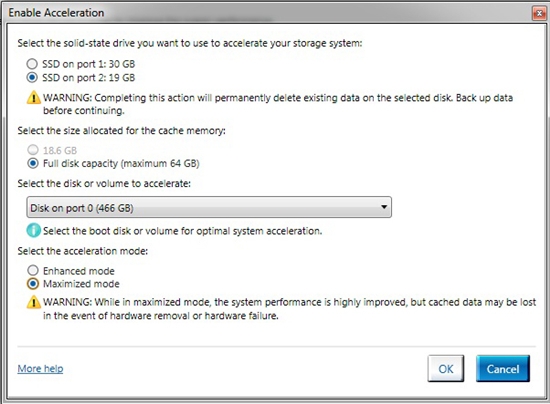This screenshot has height=404, width=550.
Task: Click the warning icon beside data deletion notice
Action: tap(34, 97)
